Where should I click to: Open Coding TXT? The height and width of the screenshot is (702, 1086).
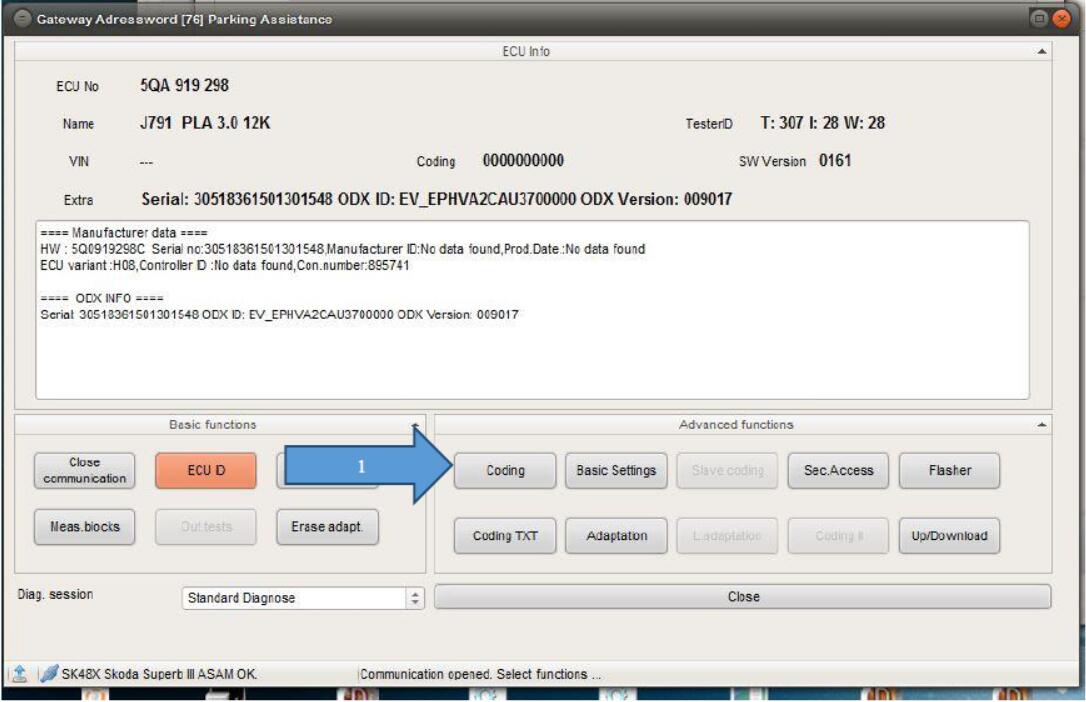pos(505,536)
